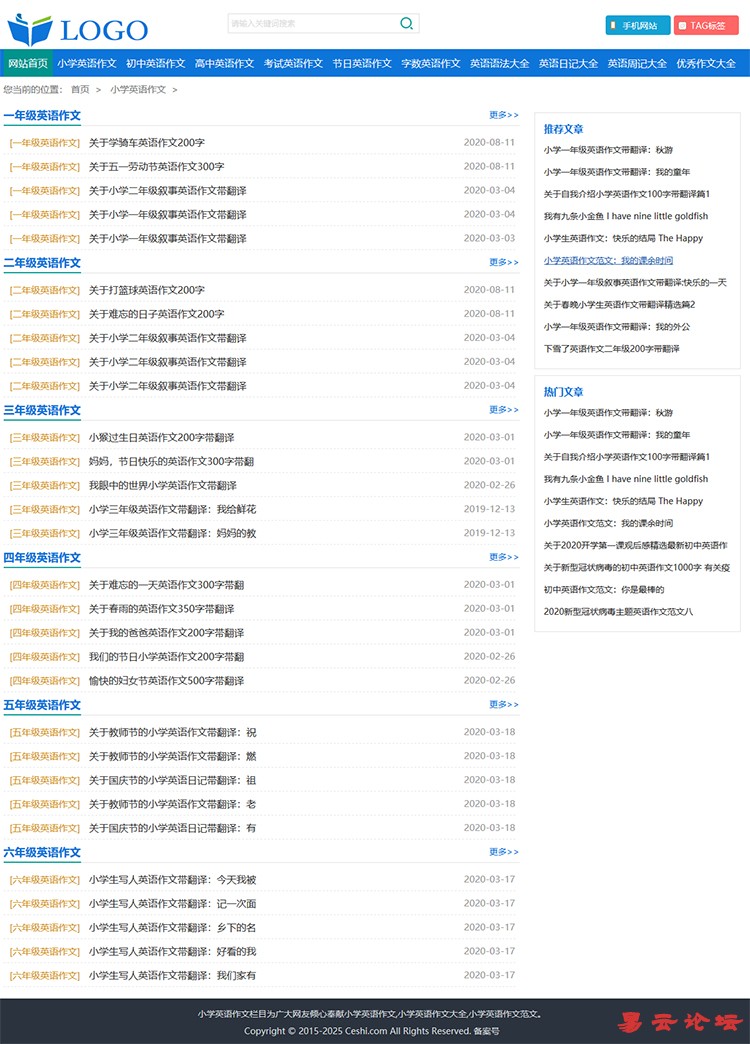Click 更多>> beside 五年级英语作文
Screen dimensions: 750x1044
(504, 704)
